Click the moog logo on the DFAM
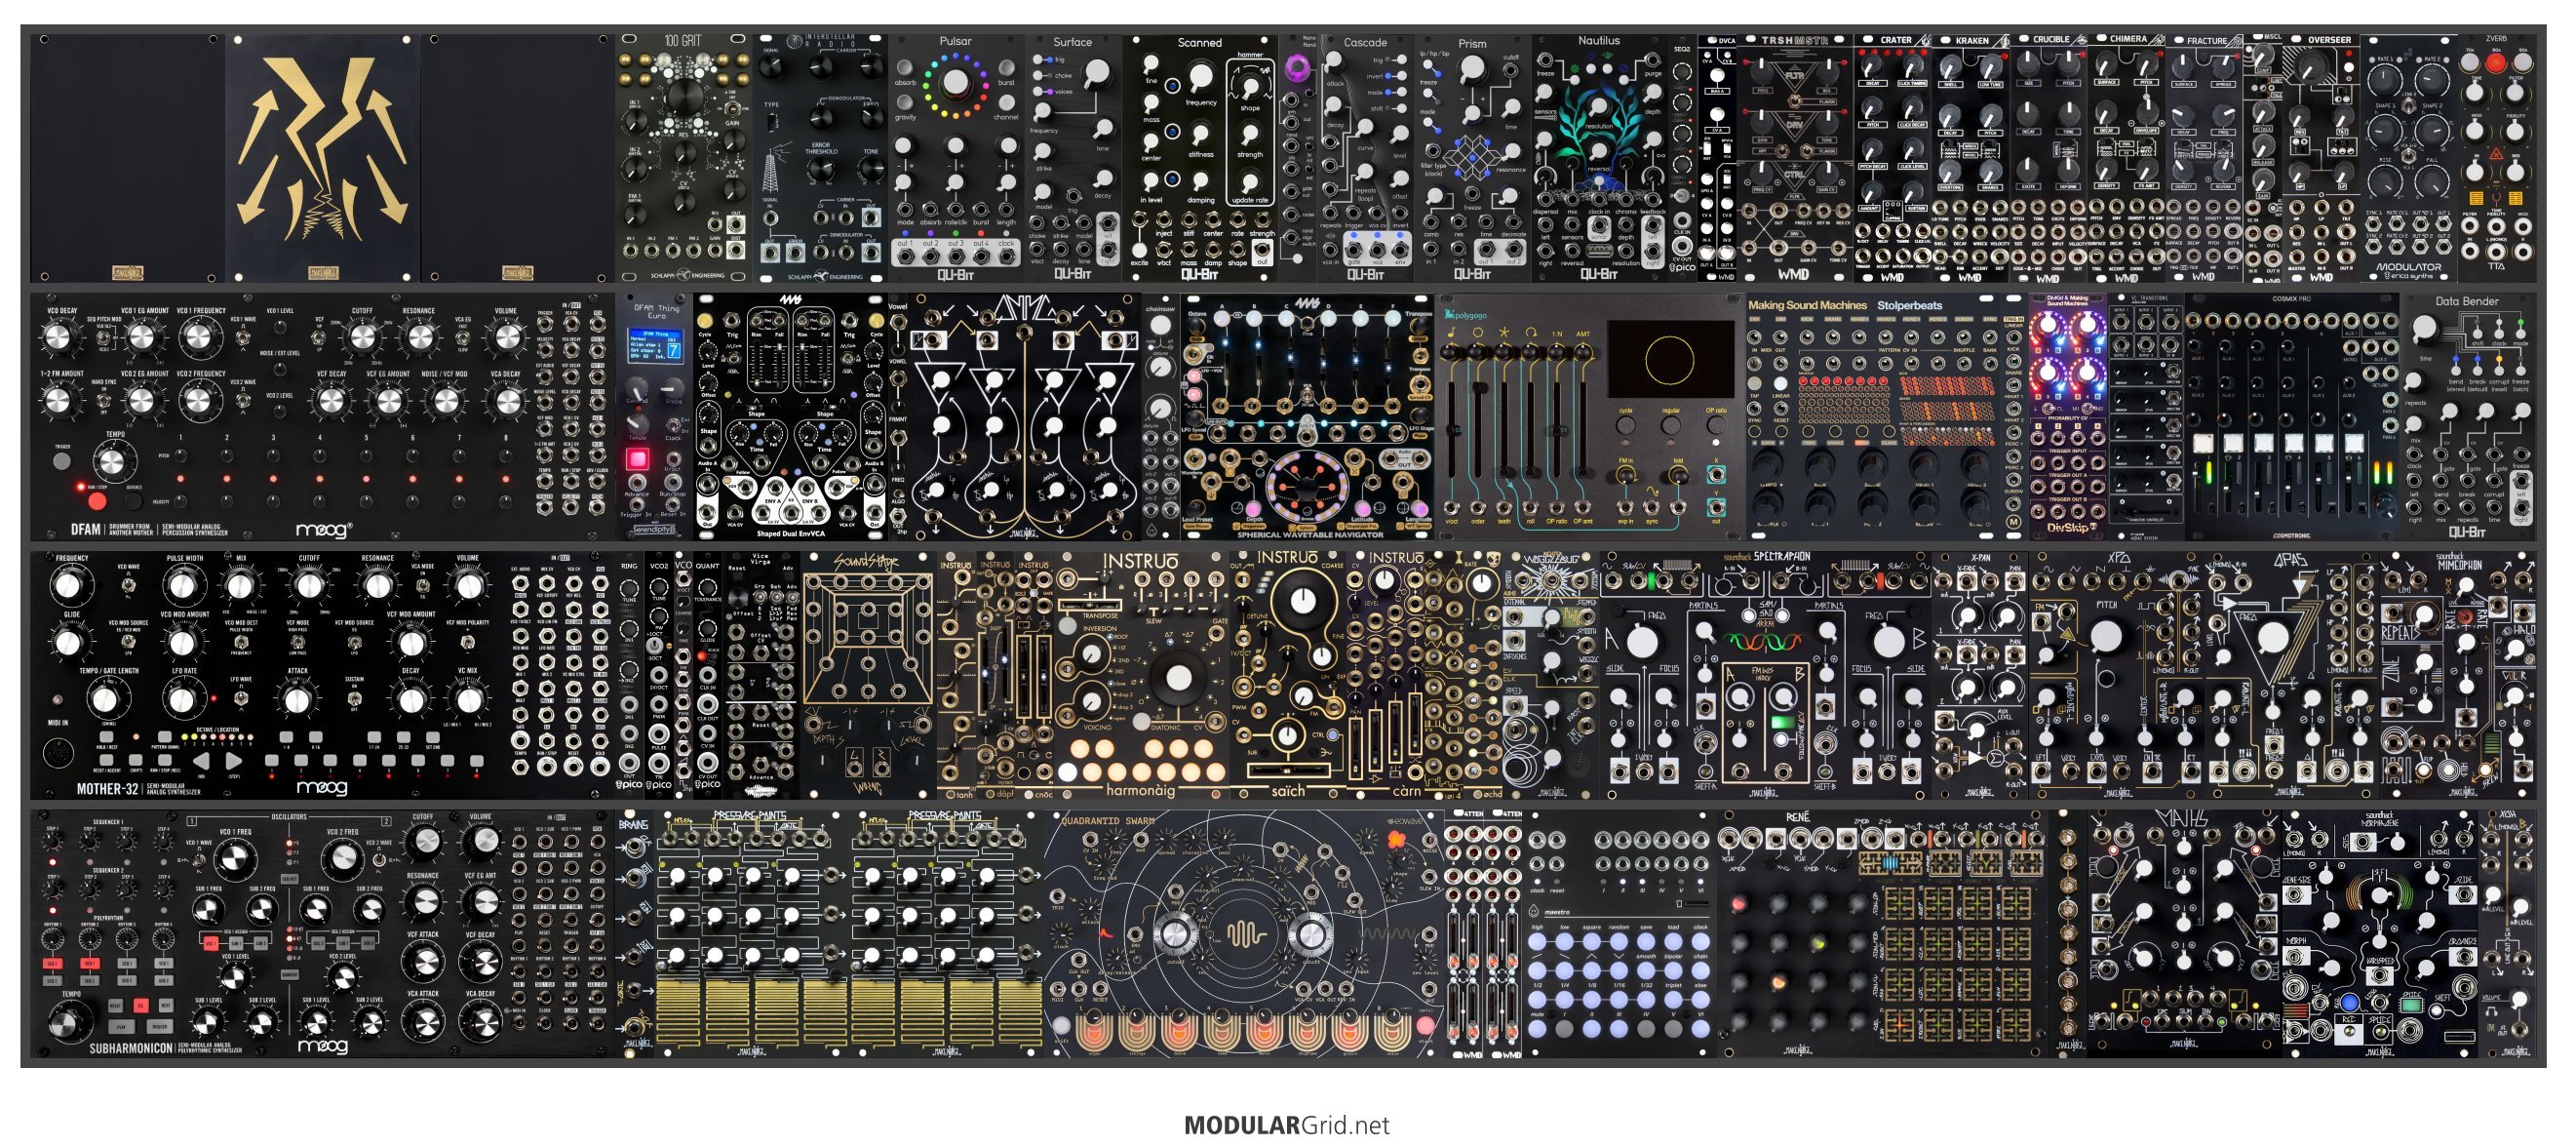 pos(324,529)
